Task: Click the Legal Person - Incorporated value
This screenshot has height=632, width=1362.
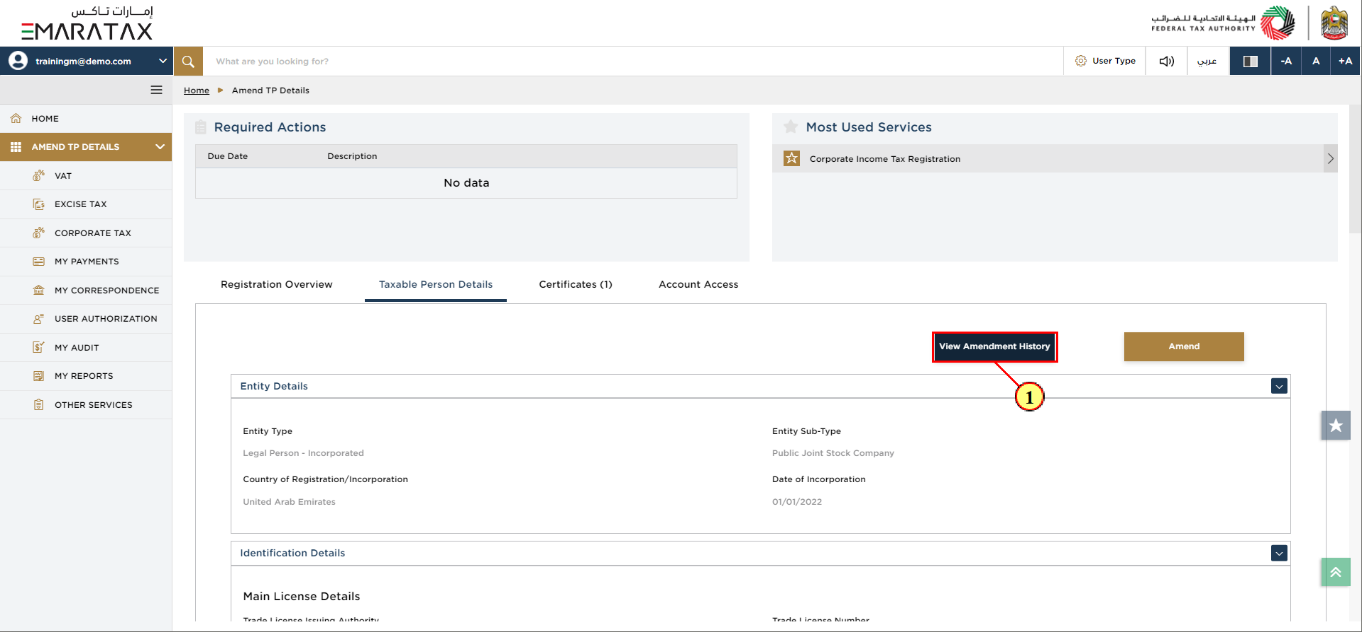Action: [303, 453]
